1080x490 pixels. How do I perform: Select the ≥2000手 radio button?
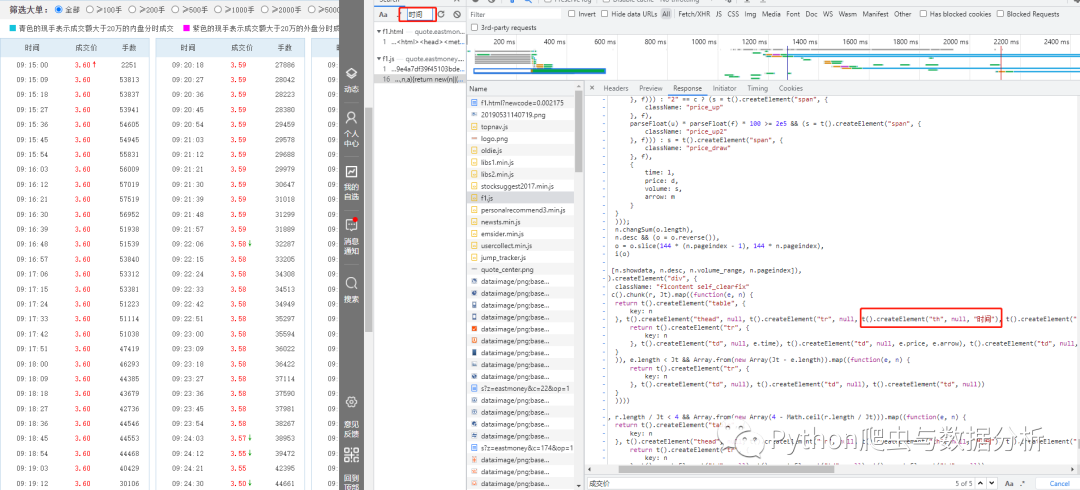click(264, 10)
